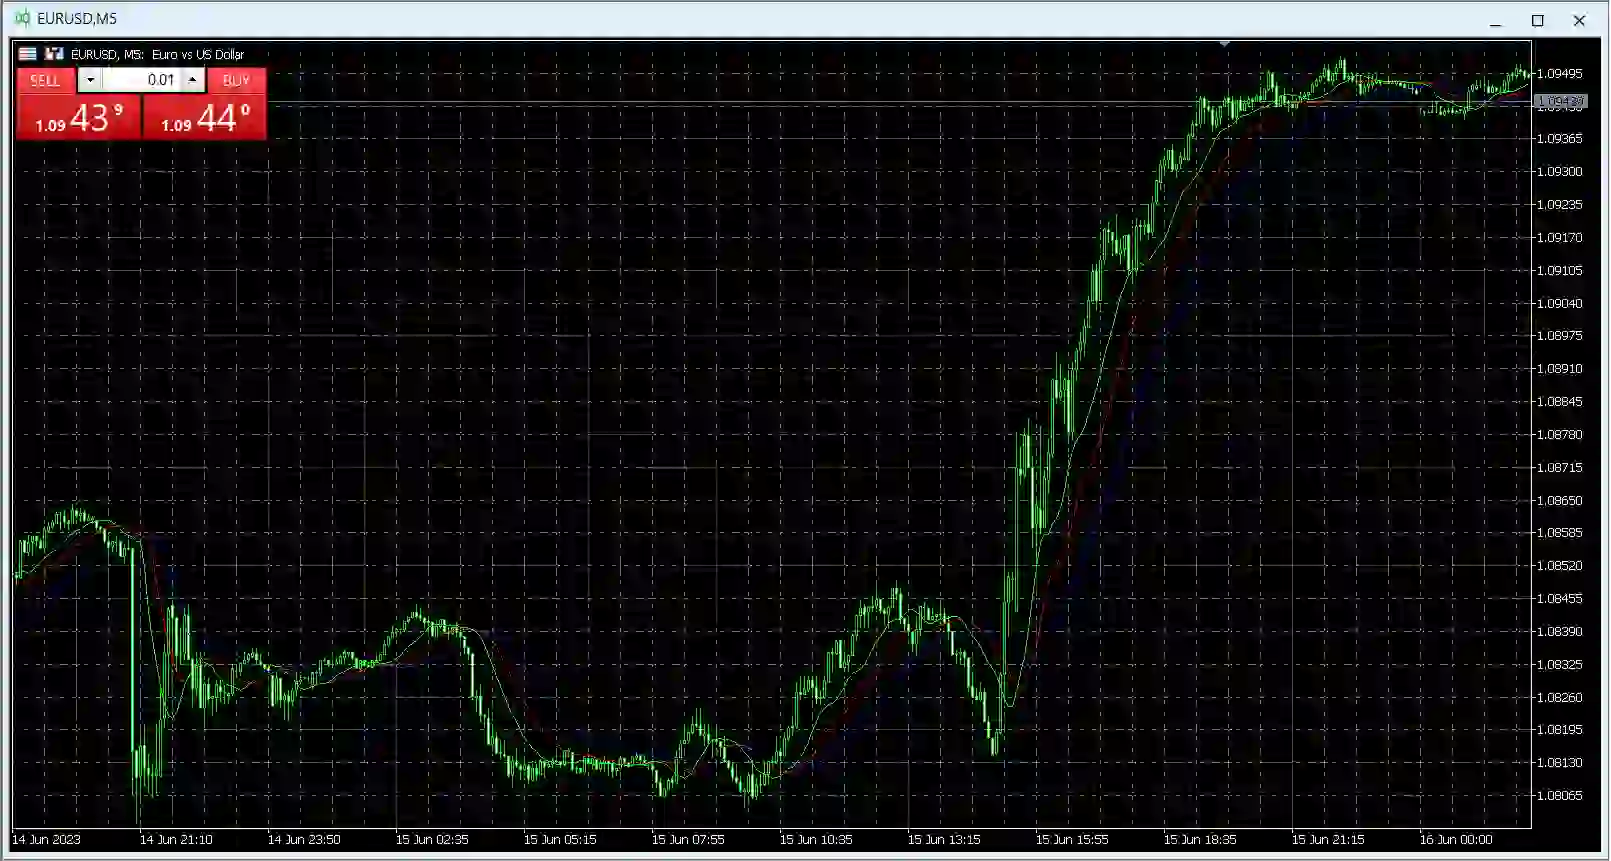
Task: Click the '14 Jun 21:10' time axis label
Action: point(176,839)
